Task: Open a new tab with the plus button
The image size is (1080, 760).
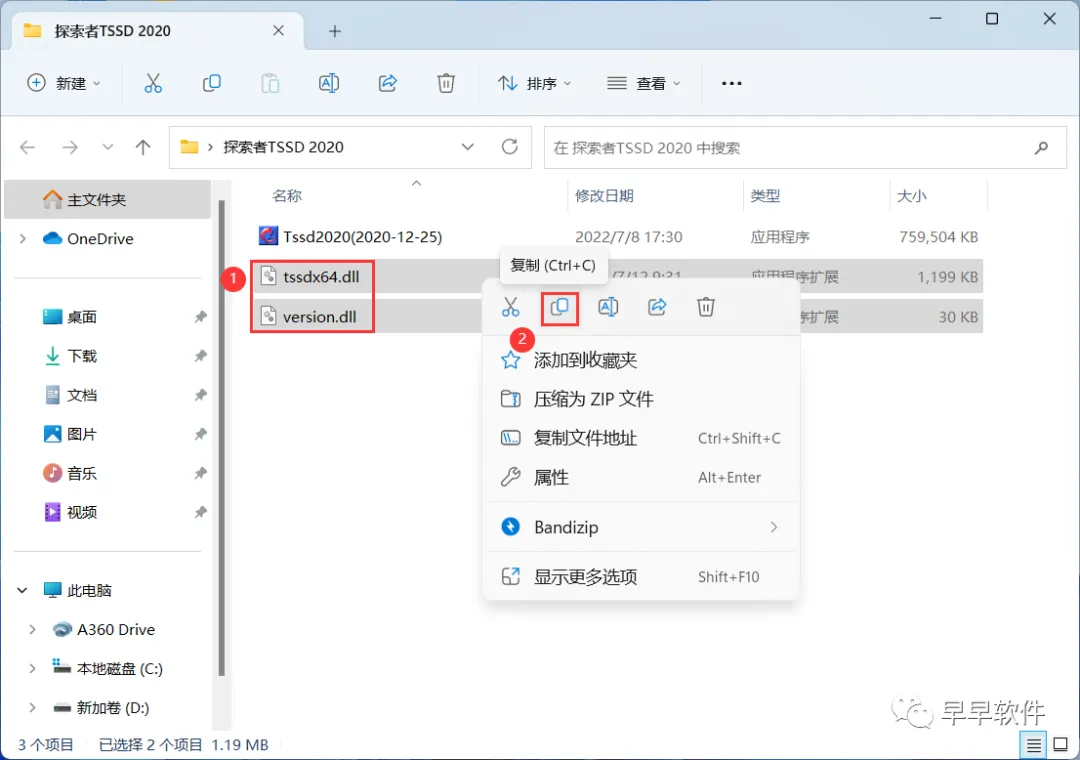Action: [x=335, y=31]
